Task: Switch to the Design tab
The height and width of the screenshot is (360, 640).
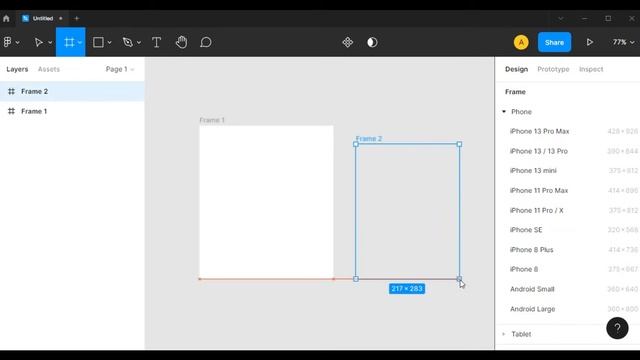Action: pos(516,69)
